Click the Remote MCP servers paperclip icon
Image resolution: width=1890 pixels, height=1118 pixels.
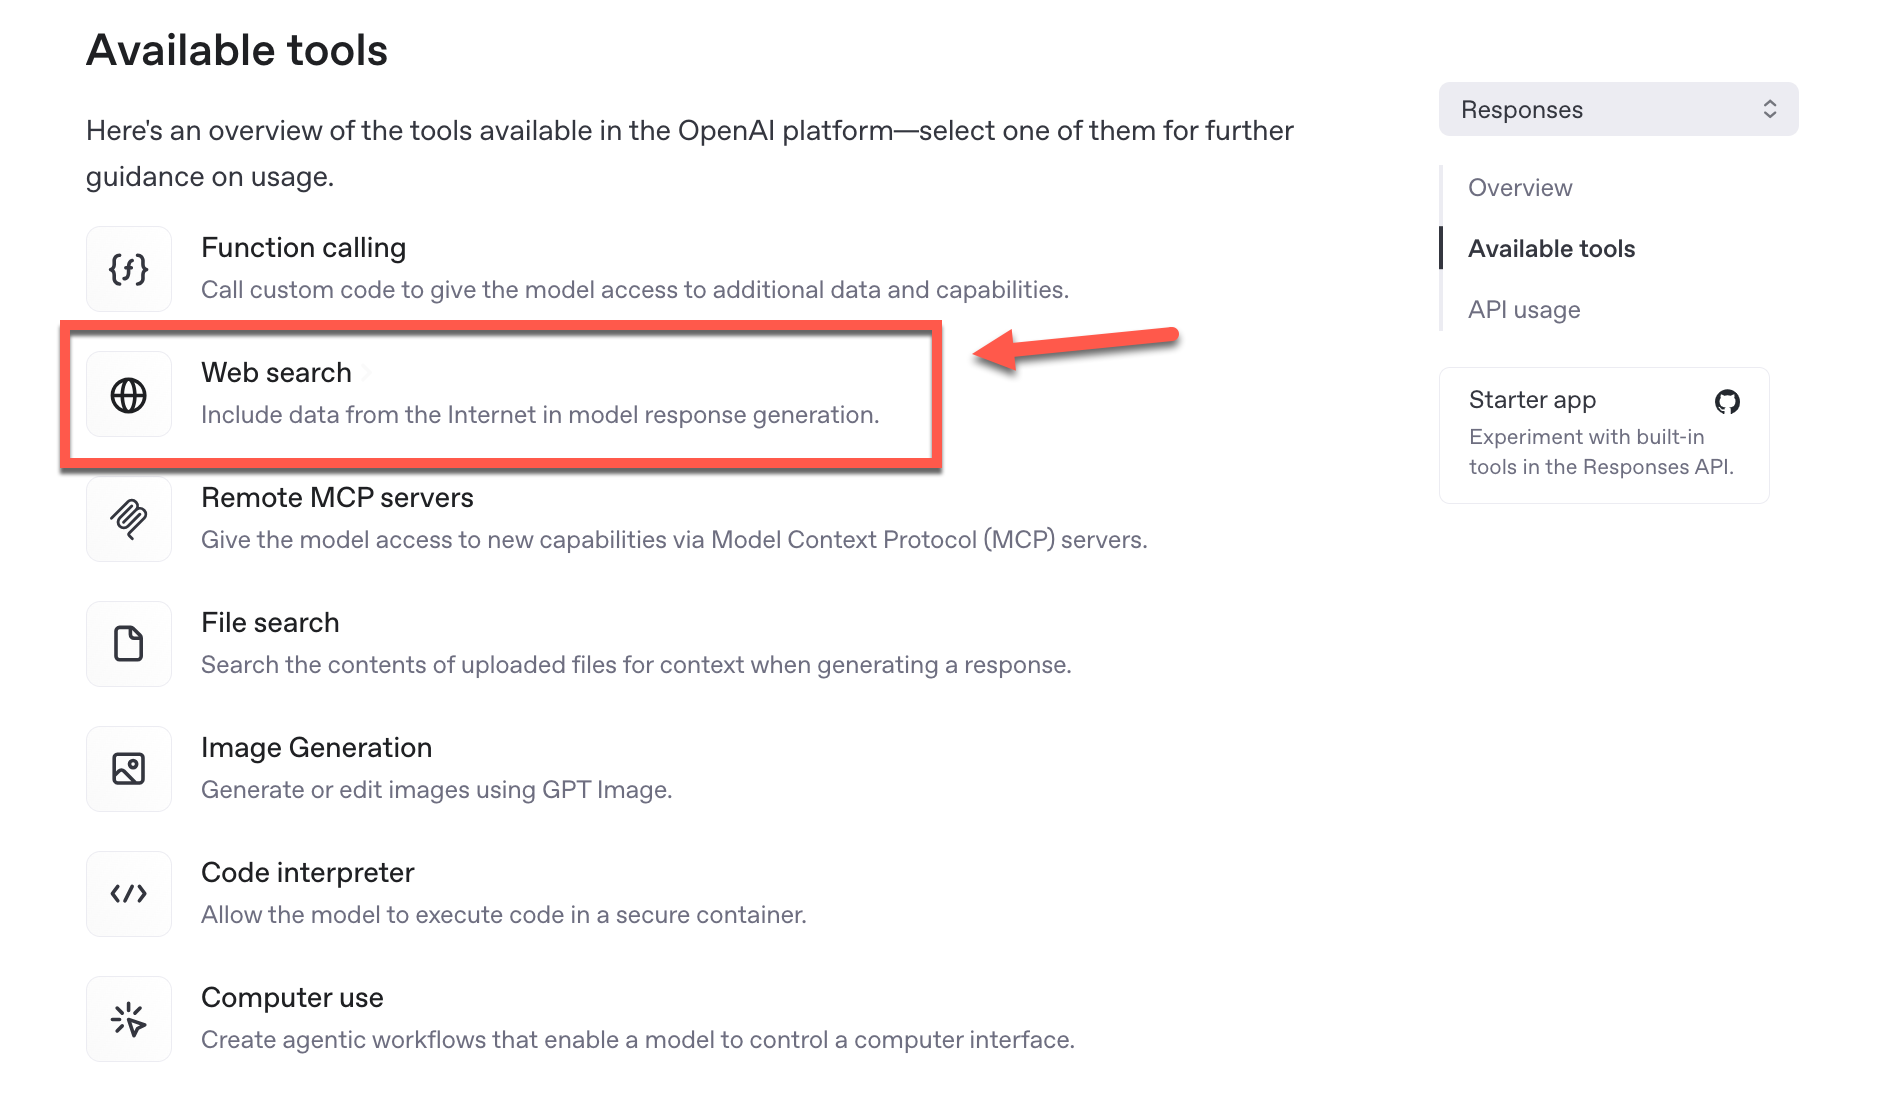click(x=129, y=519)
